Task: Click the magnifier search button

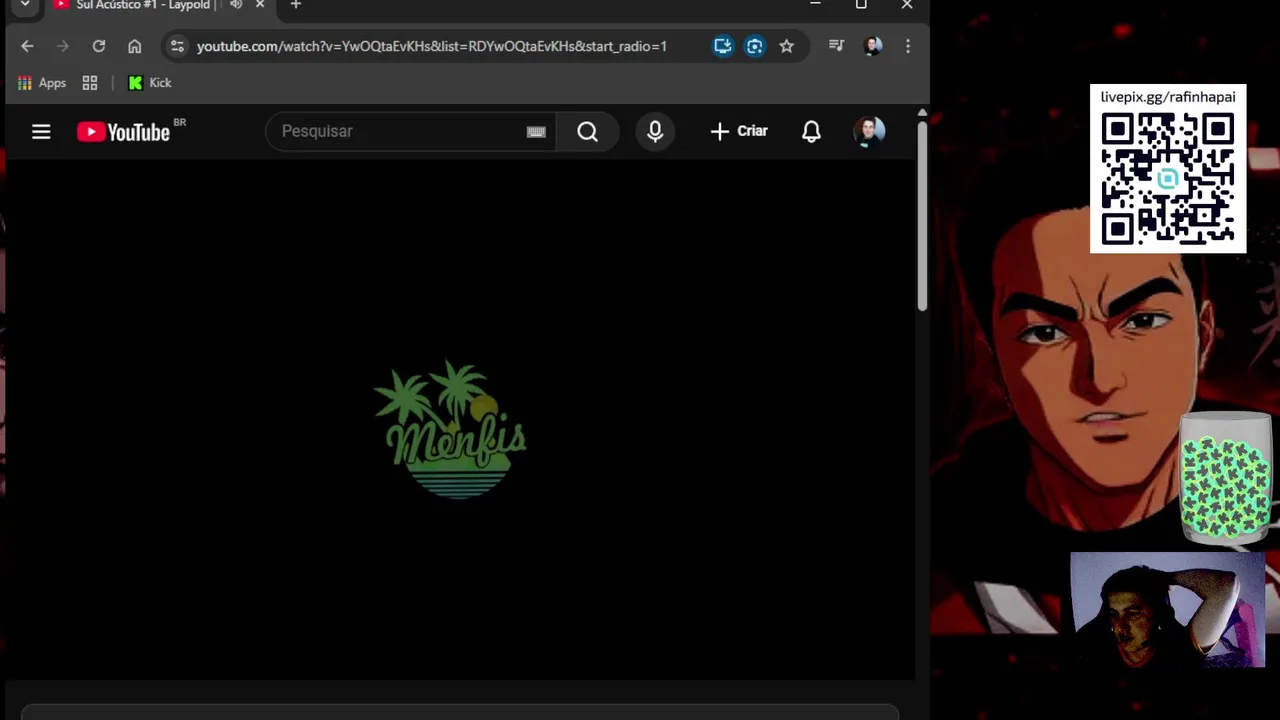Action: tap(588, 131)
